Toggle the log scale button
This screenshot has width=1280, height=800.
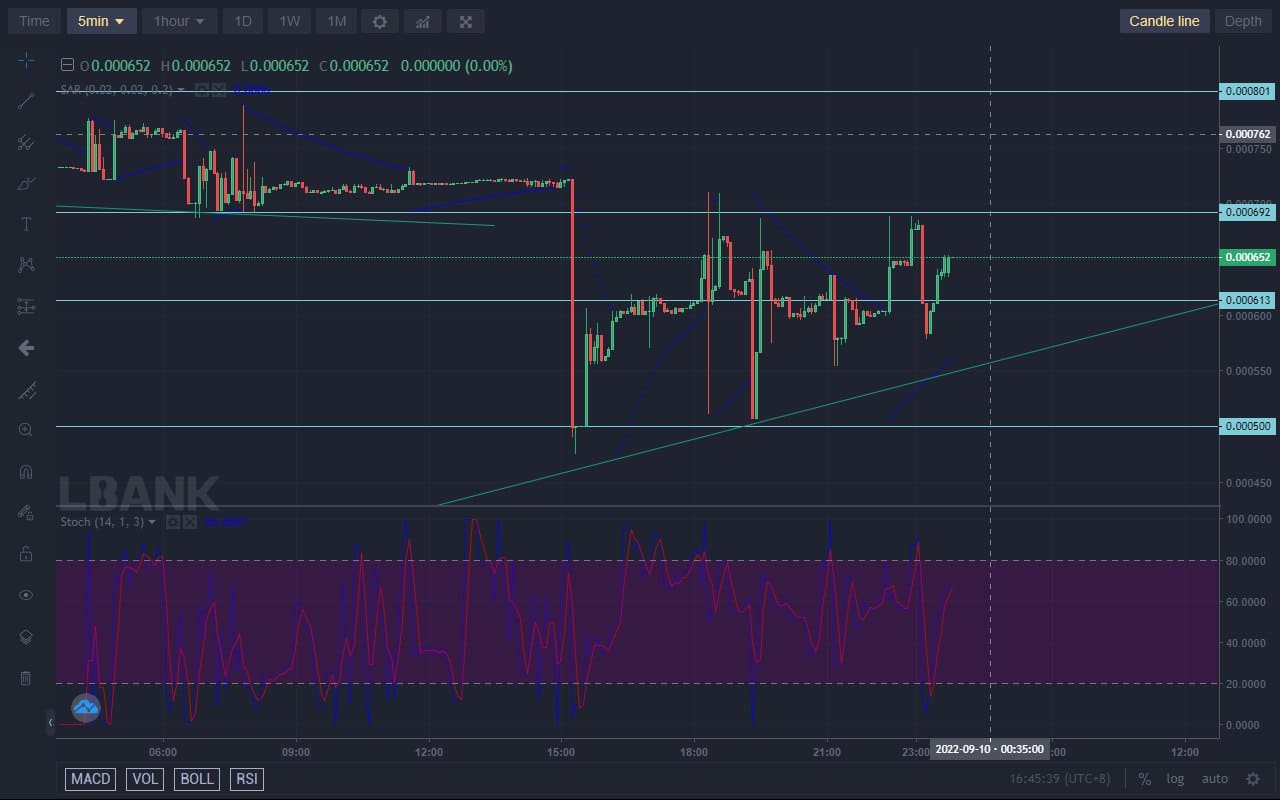(x=1175, y=779)
